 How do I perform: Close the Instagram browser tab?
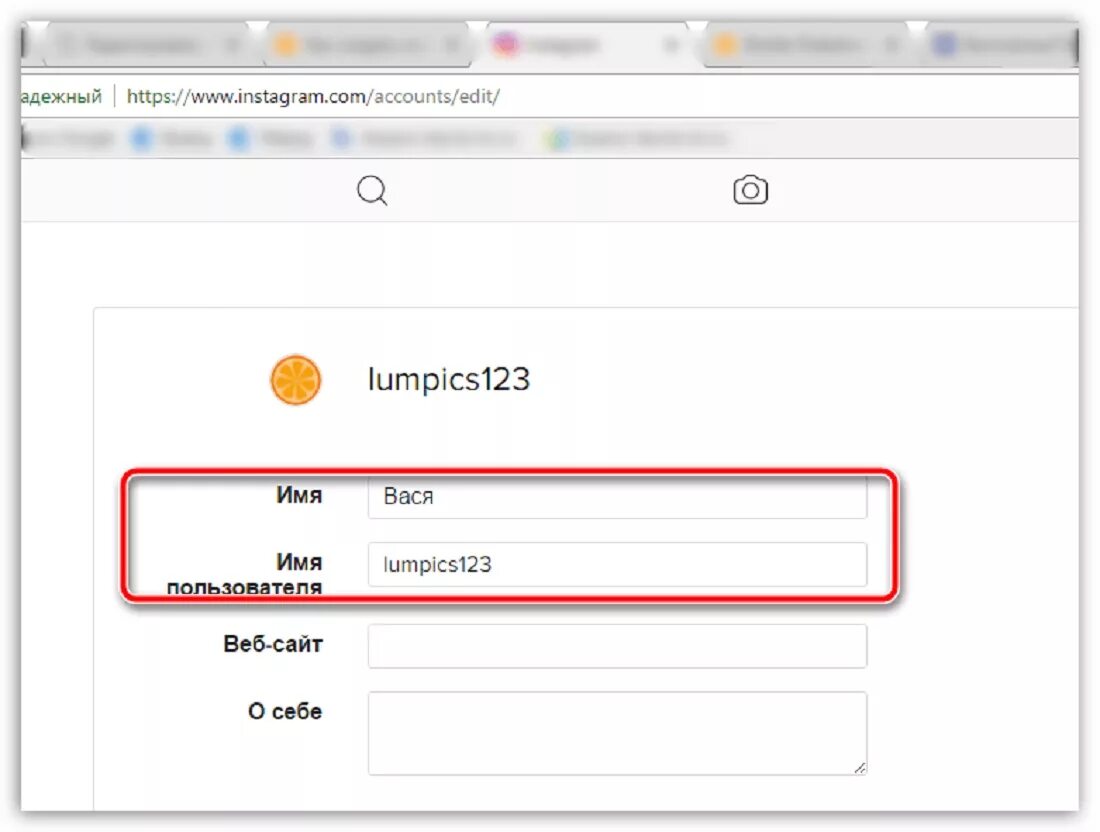pos(671,46)
